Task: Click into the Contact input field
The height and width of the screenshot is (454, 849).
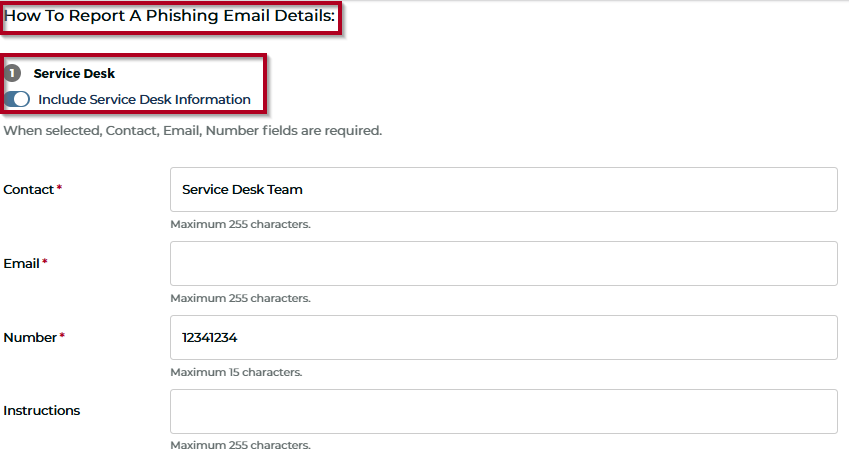Action: 504,190
